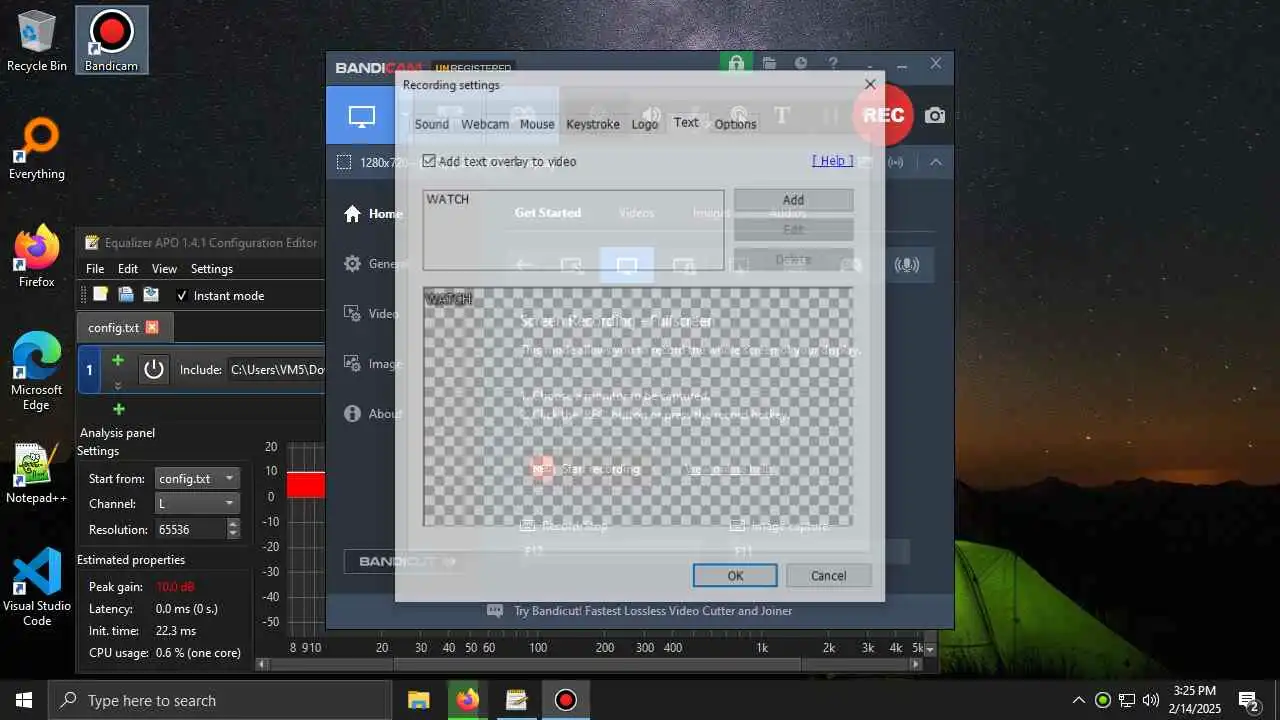This screenshot has height=720, width=1280.
Task: Expand the double chevron in filter row 1
Action: coord(118,385)
